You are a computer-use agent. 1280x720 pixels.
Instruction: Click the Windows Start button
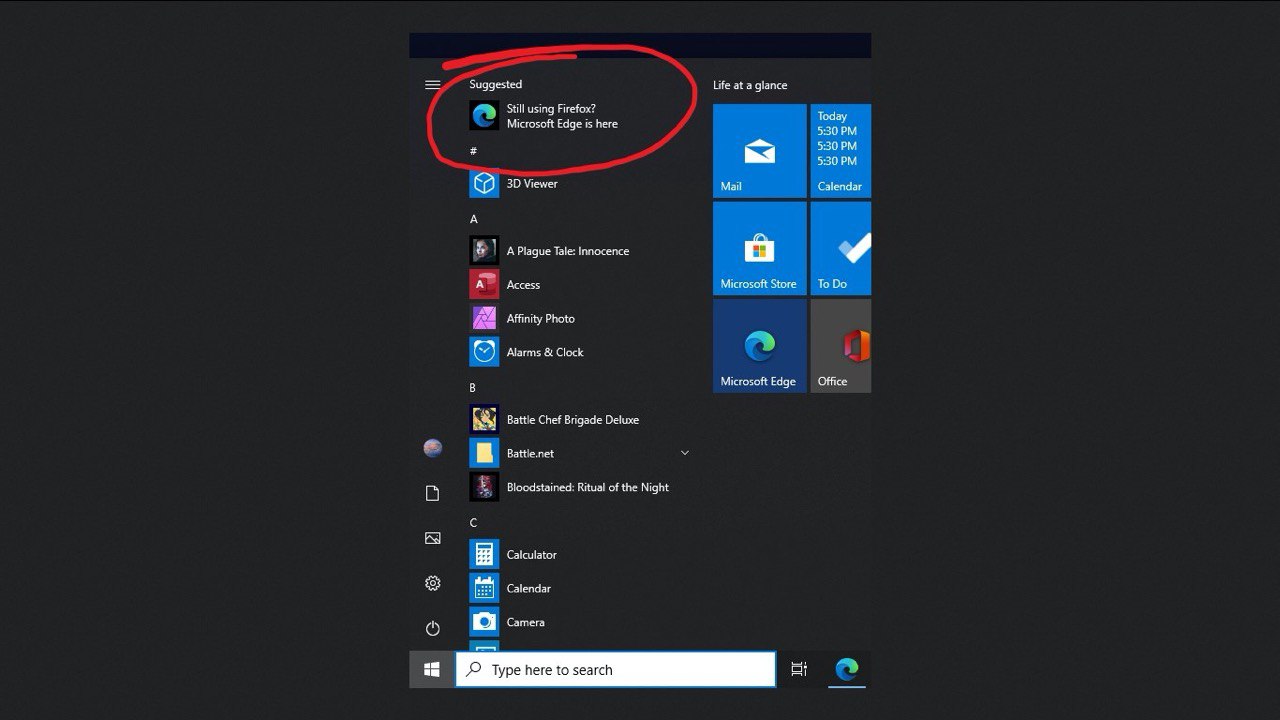(432, 670)
